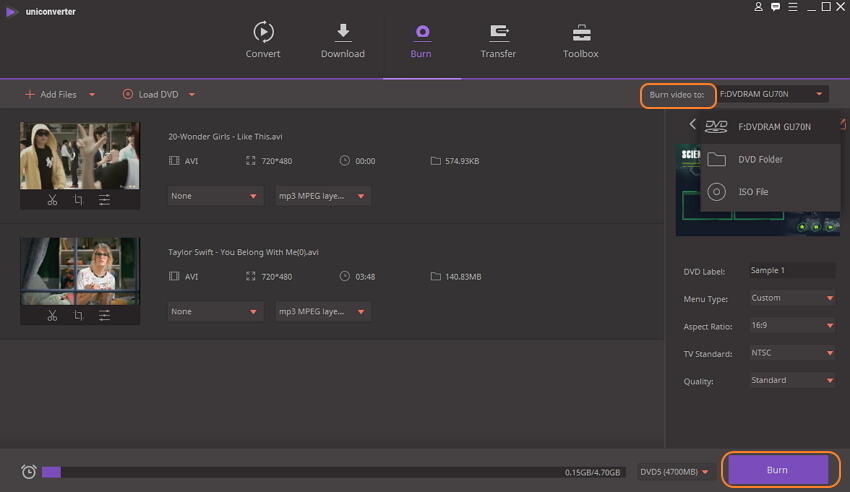Expand the Add Files dropdown arrow
The width and height of the screenshot is (850, 492).
pos(92,94)
